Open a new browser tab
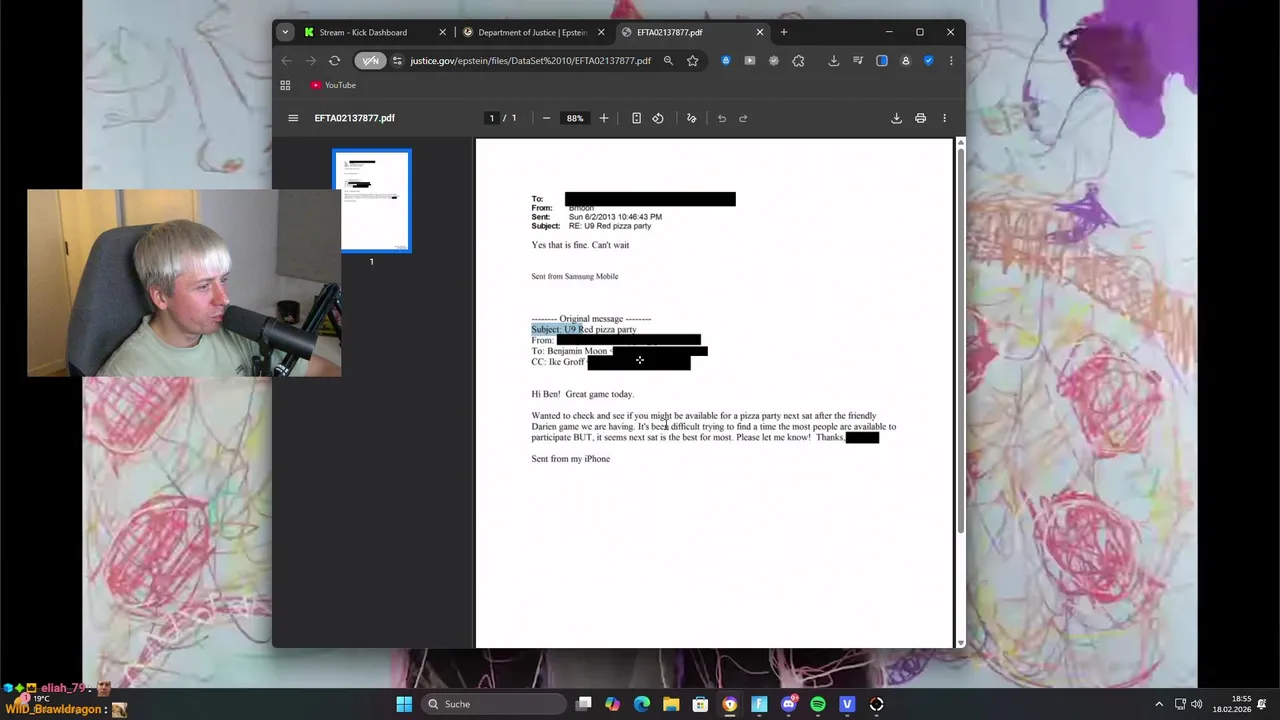 point(784,32)
